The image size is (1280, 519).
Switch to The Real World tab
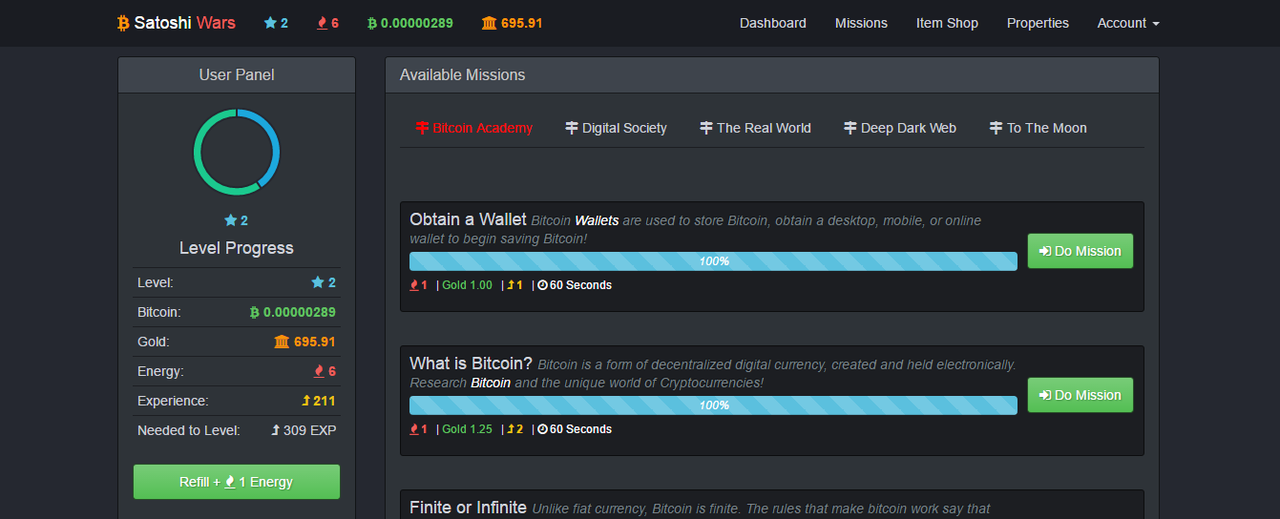pyautogui.click(x=755, y=128)
